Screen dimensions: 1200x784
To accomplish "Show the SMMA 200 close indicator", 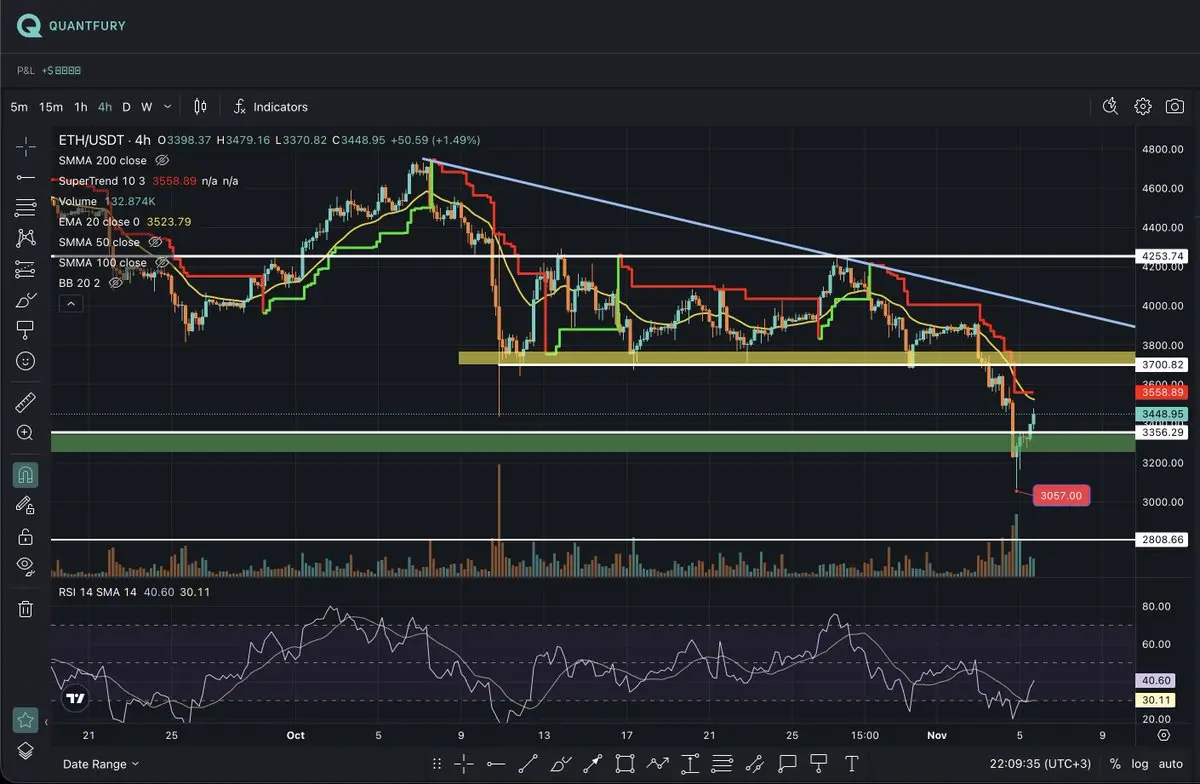I will click(x=163, y=160).
